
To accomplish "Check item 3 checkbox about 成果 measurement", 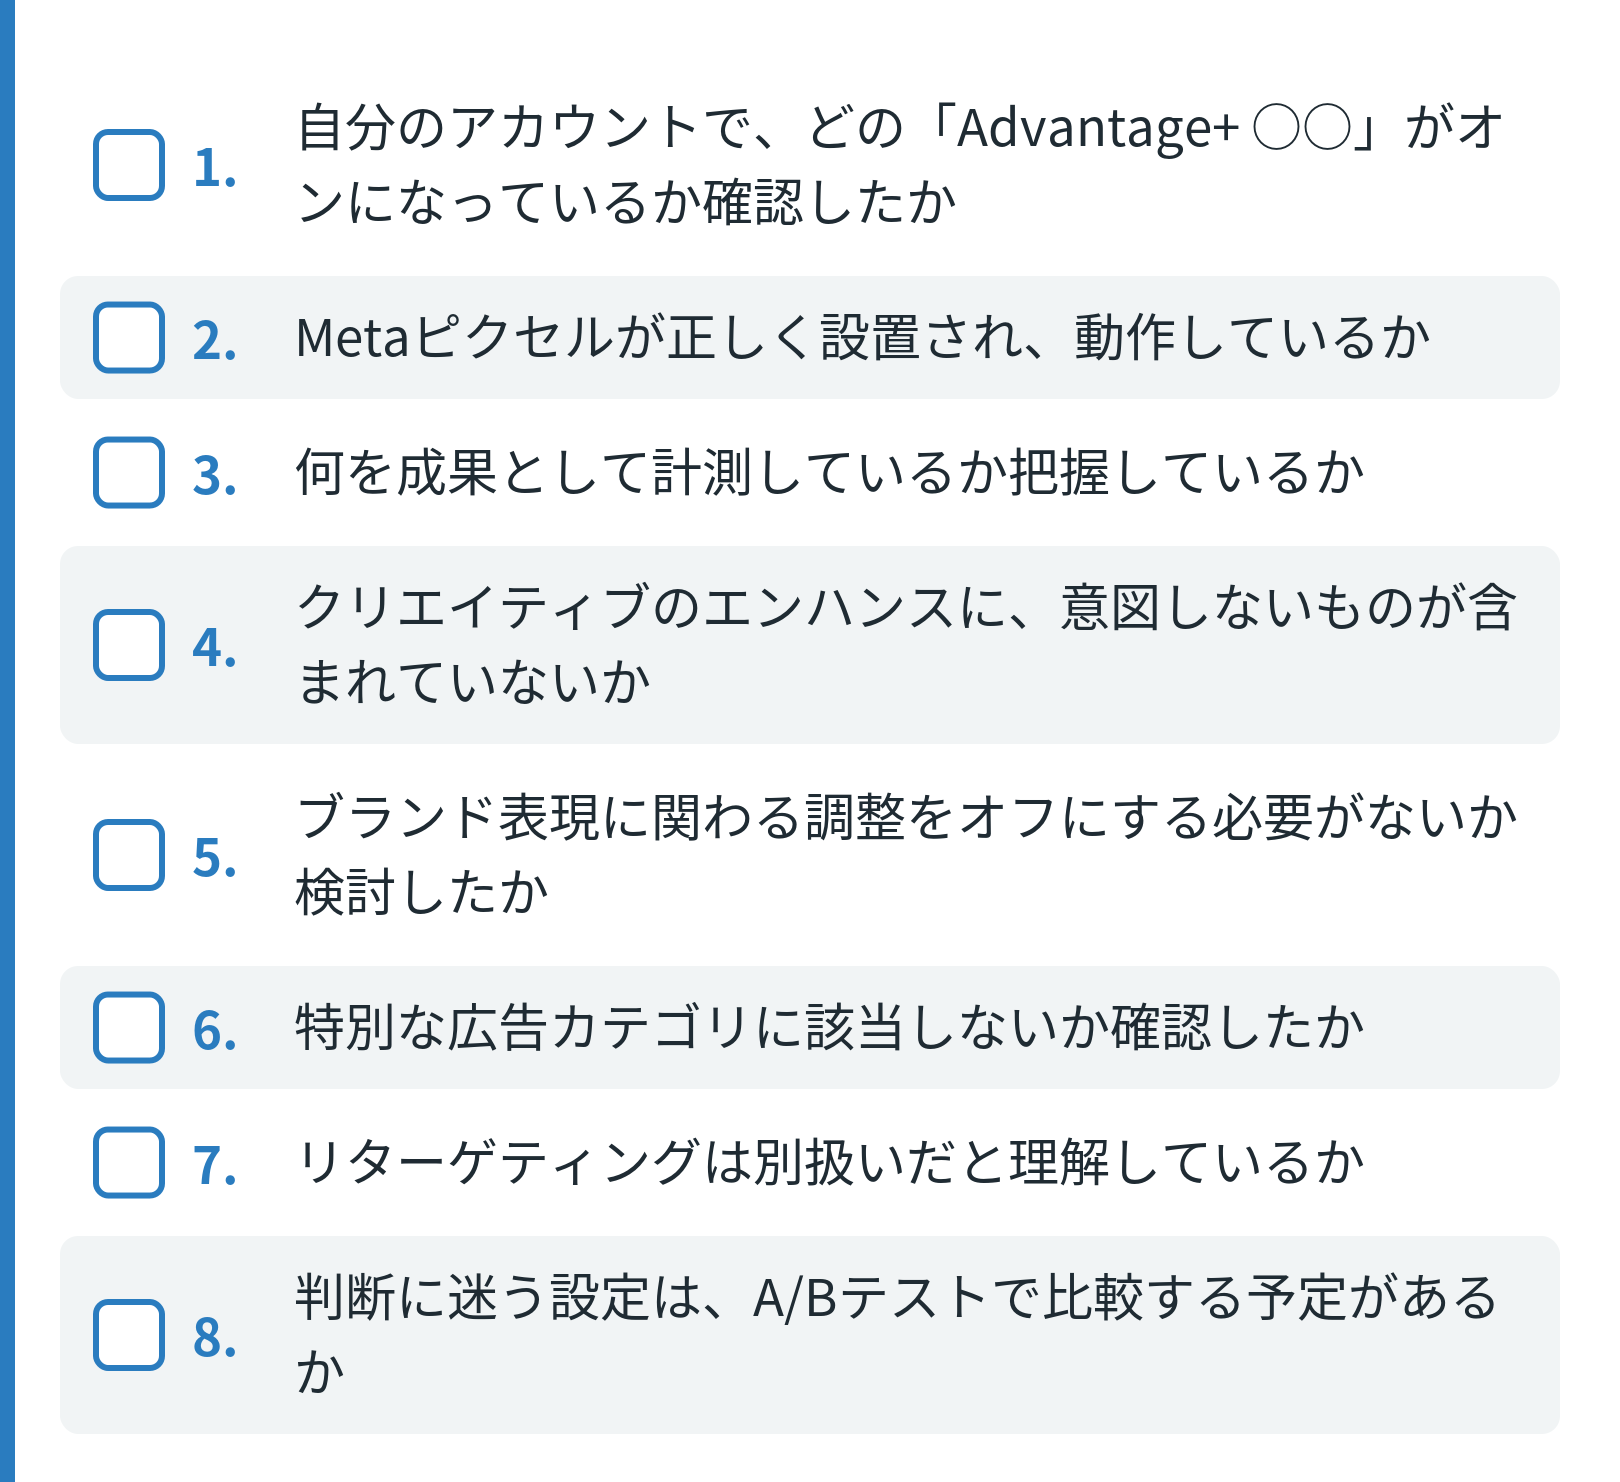I will click(x=129, y=472).
